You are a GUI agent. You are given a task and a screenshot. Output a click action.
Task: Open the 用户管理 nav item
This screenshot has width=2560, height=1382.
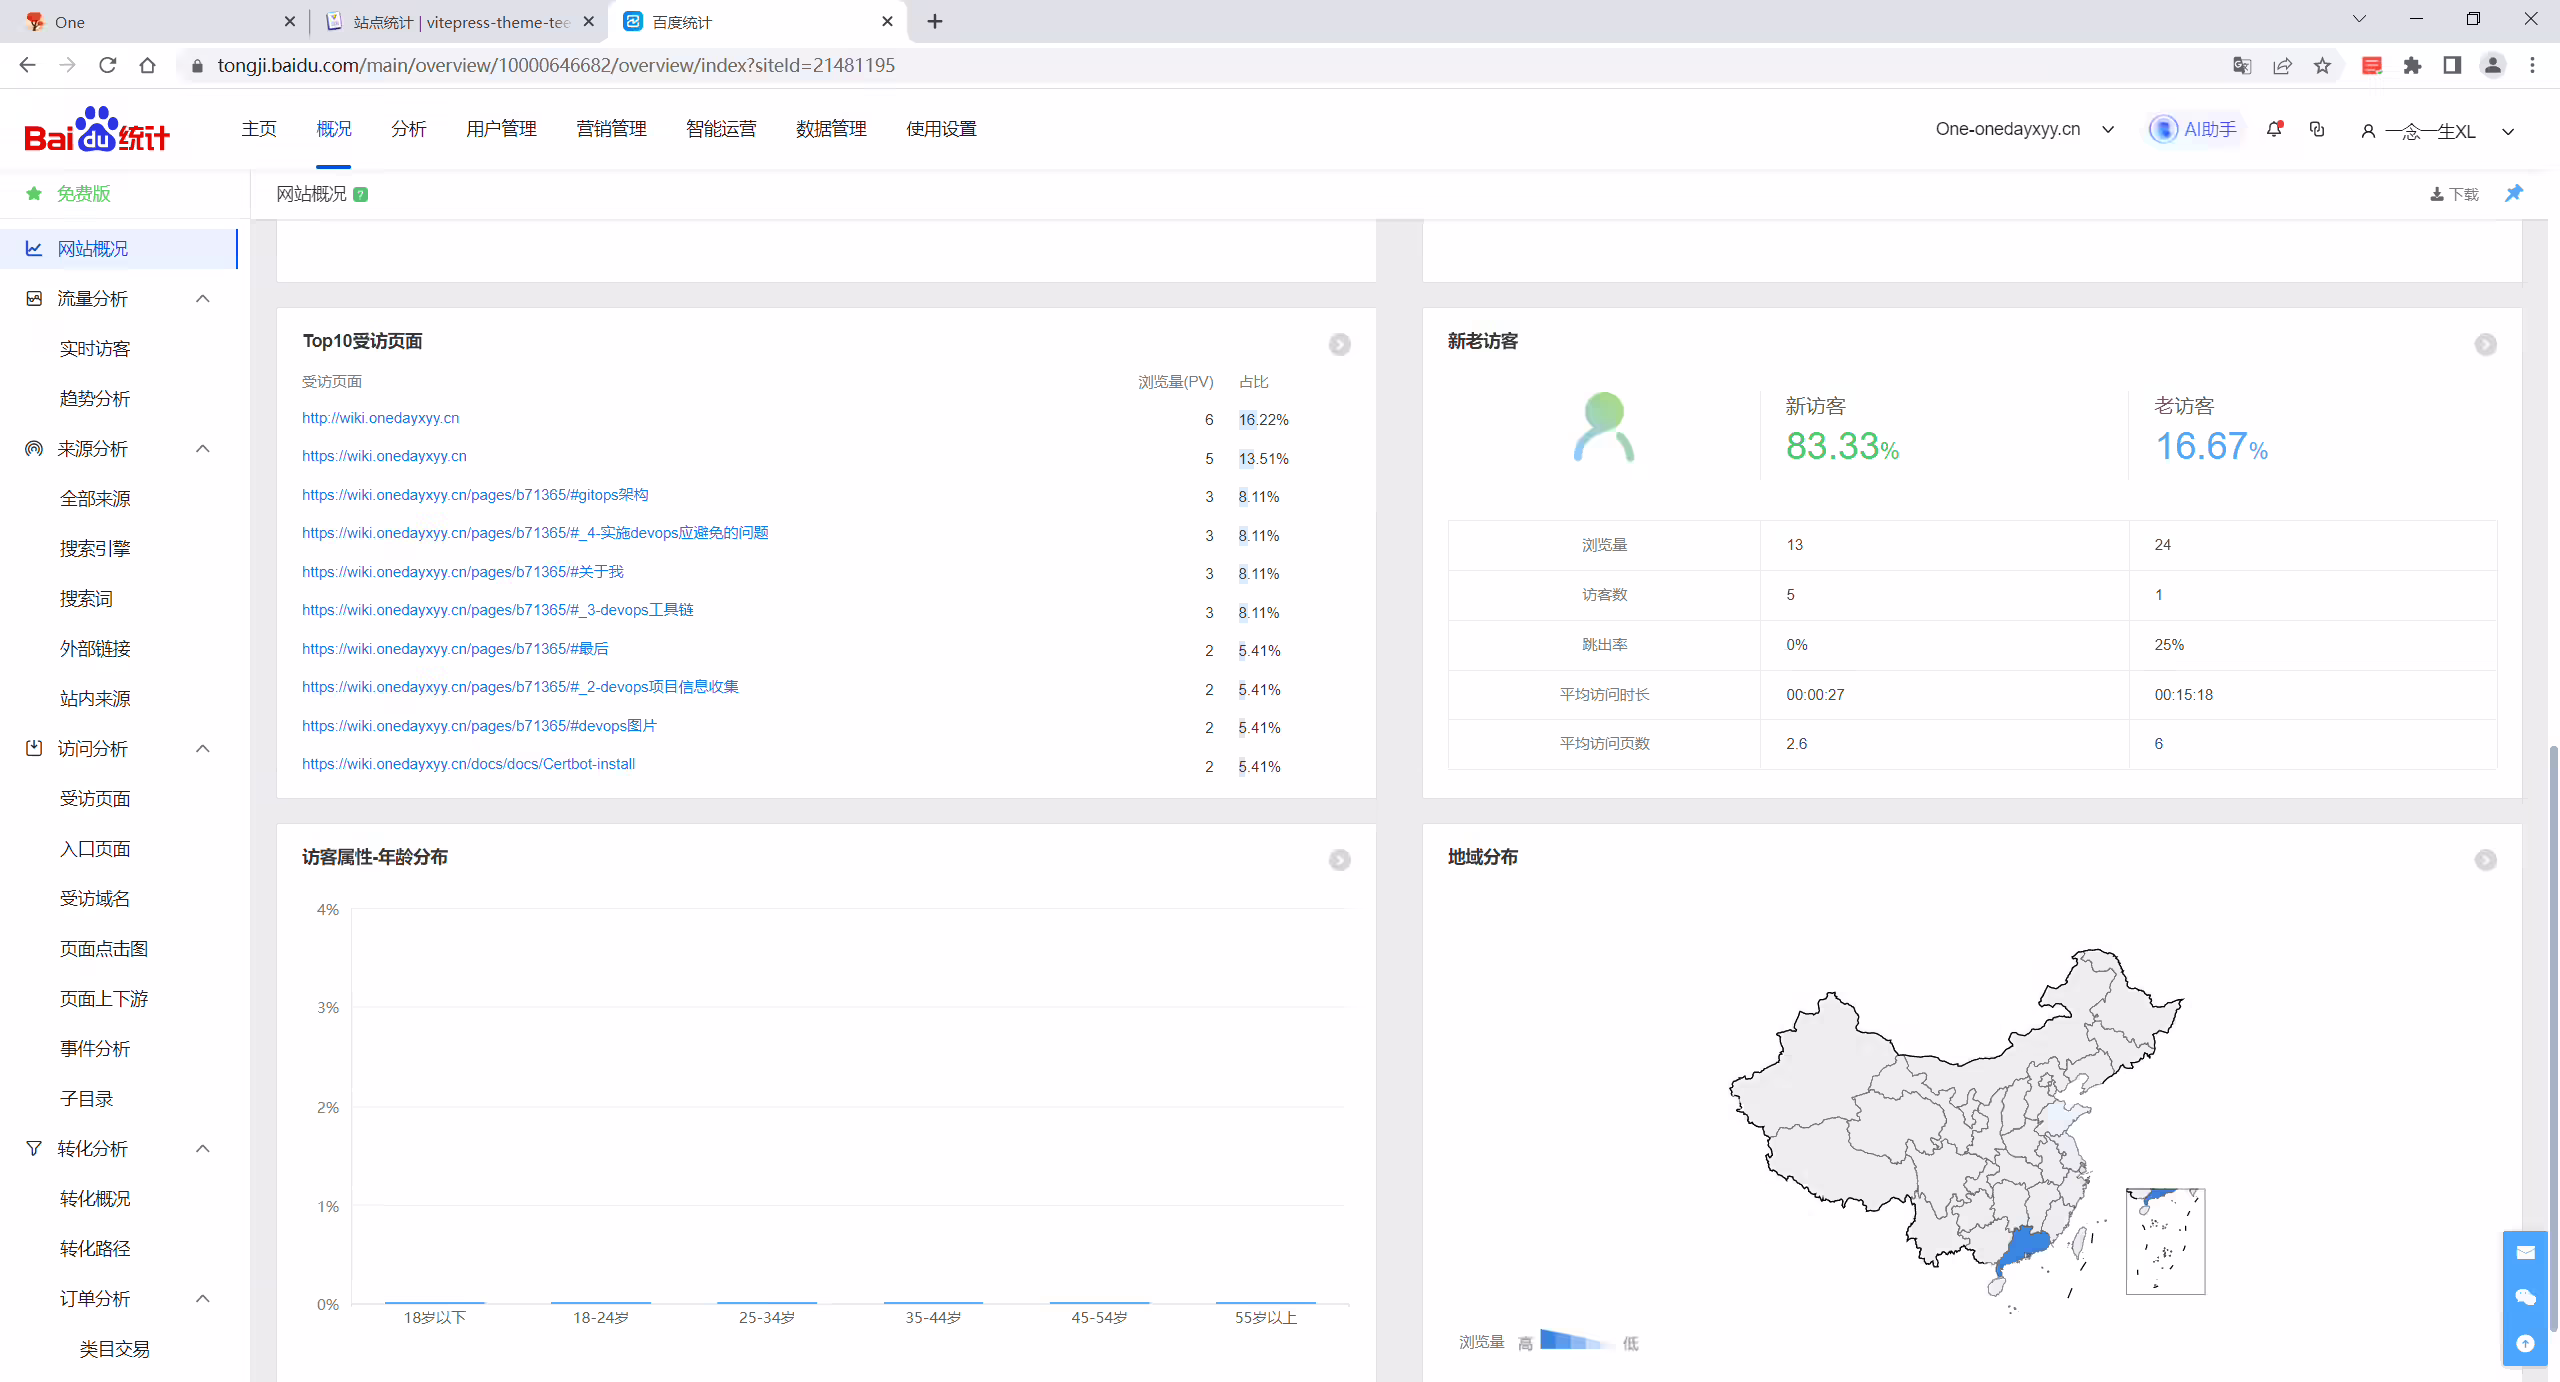point(501,129)
